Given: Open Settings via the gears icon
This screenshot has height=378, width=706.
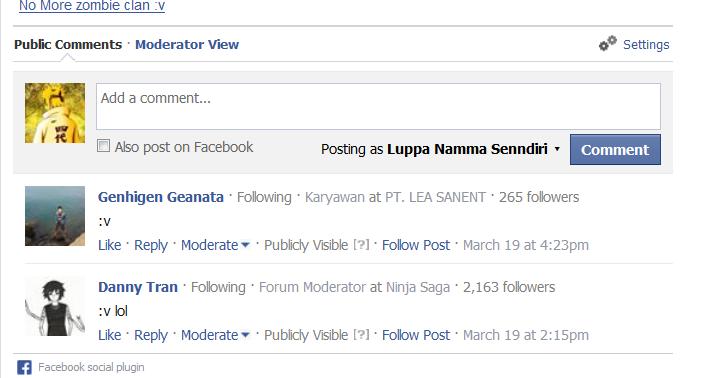Looking at the screenshot, I should [x=607, y=43].
